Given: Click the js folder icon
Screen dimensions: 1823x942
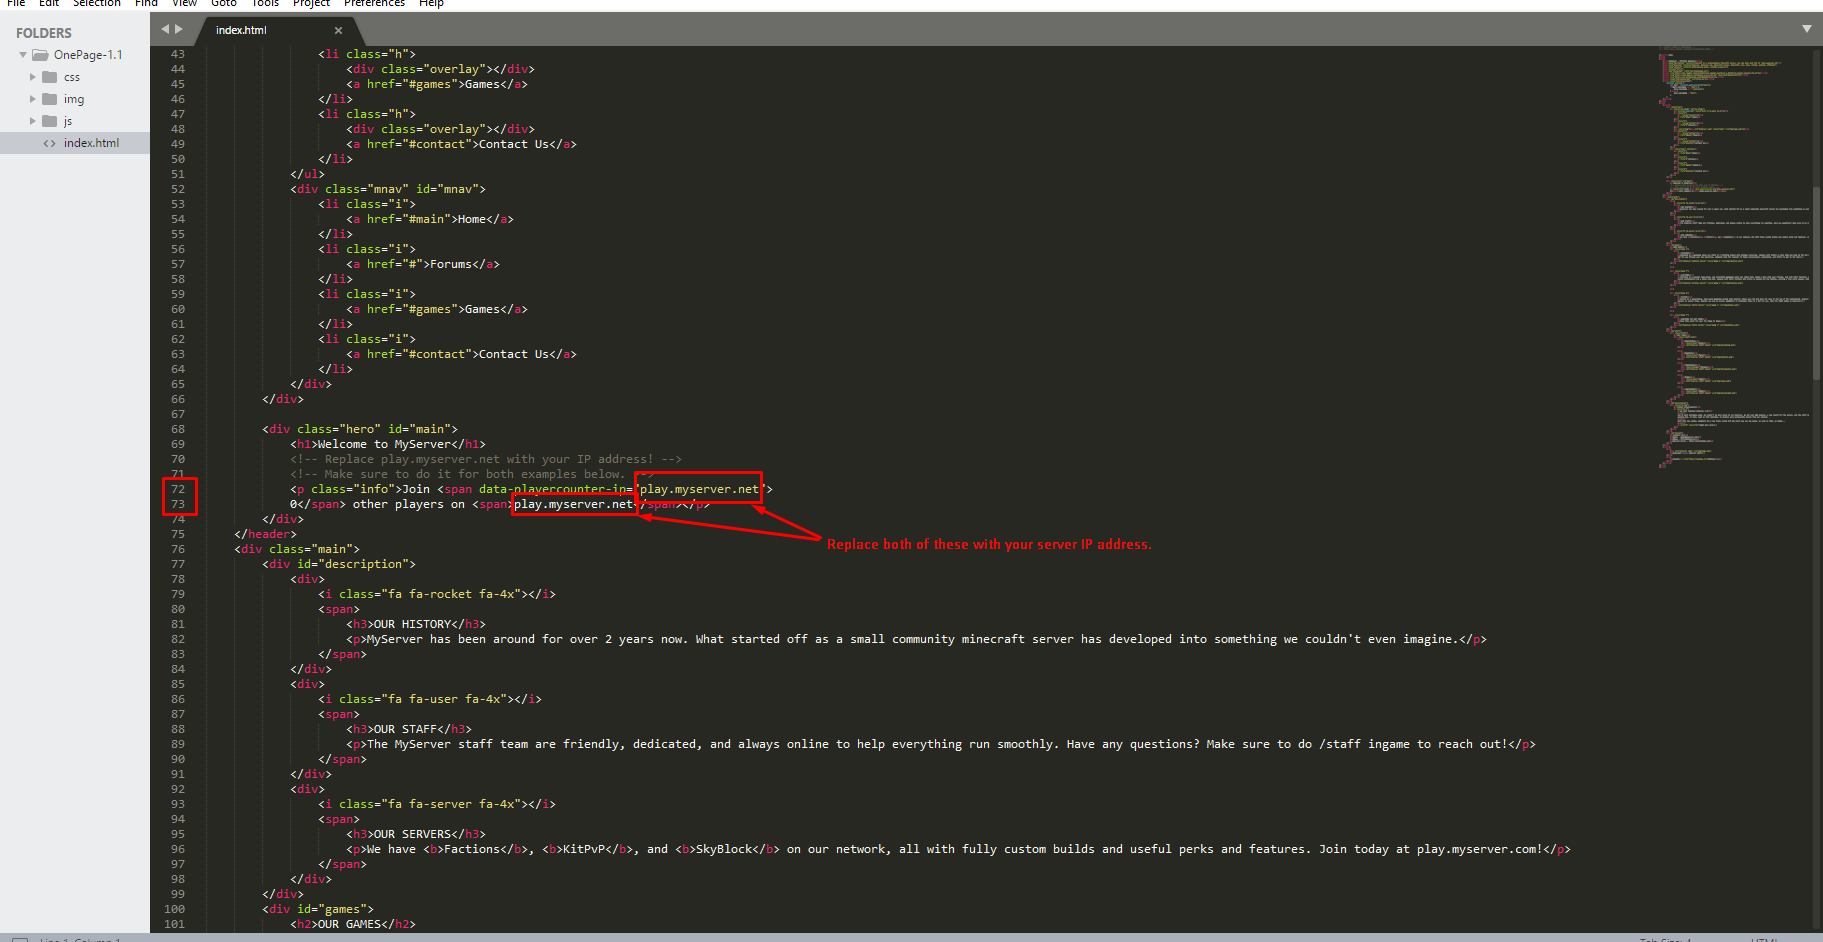Looking at the screenshot, I should 50,120.
